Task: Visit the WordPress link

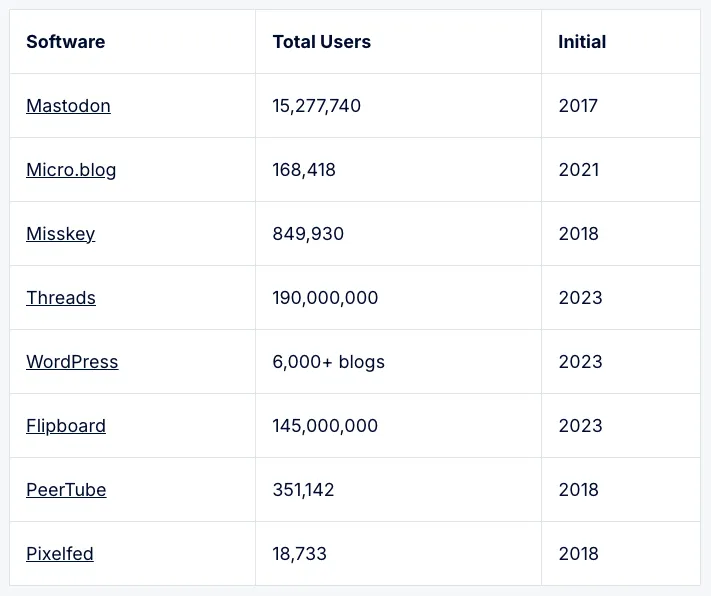Action: (72, 362)
